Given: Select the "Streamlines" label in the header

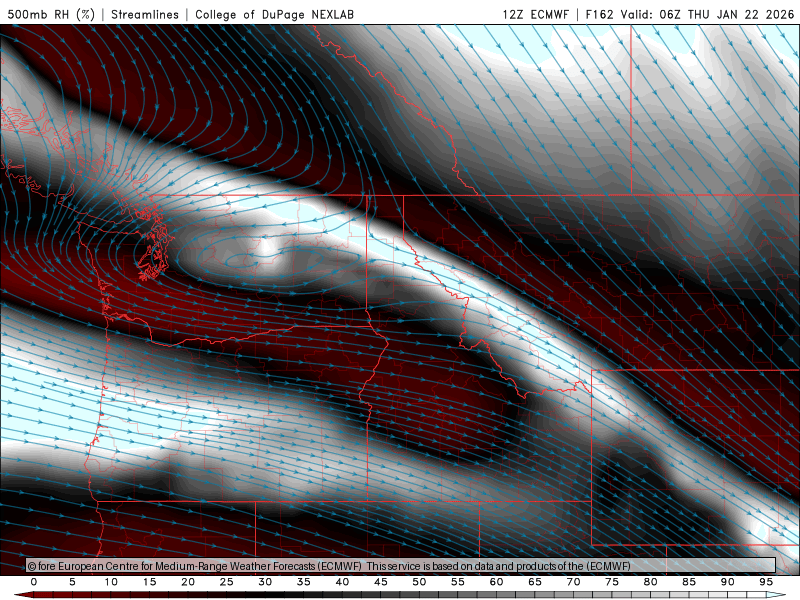Looking at the screenshot, I should tap(145, 14).
